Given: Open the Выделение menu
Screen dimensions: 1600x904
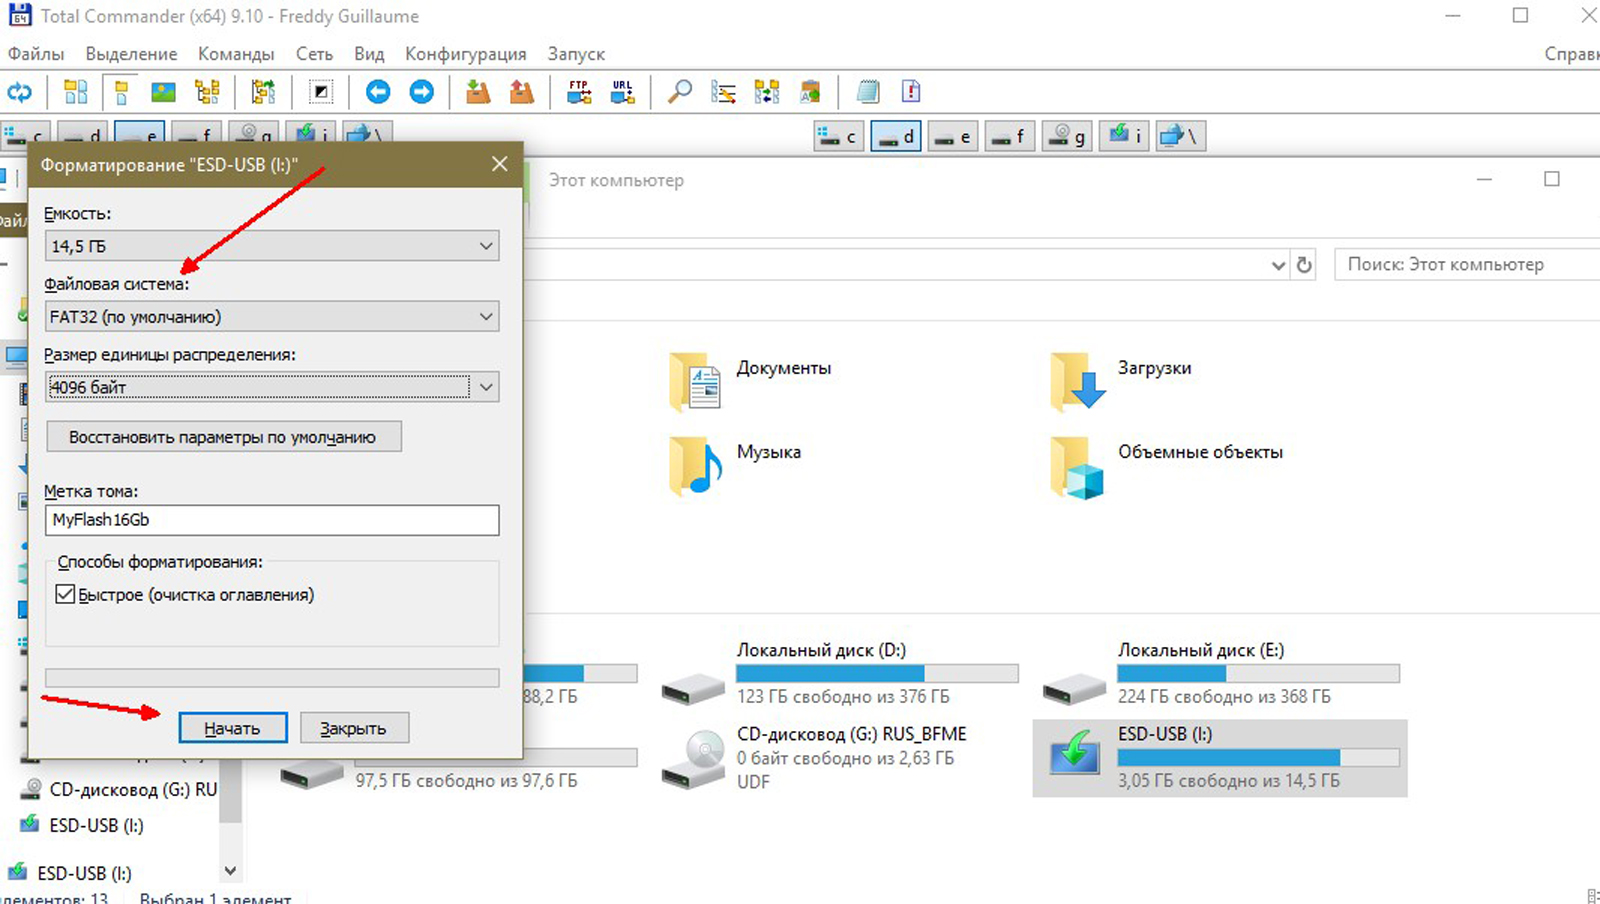Looking at the screenshot, I should (x=131, y=54).
